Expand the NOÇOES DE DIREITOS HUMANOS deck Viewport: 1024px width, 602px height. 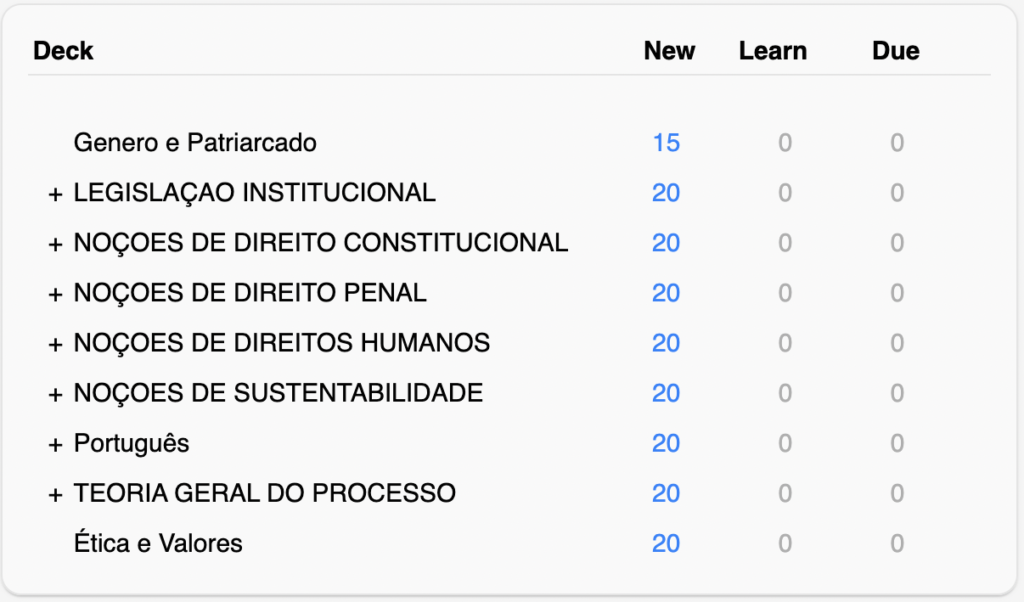point(55,344)
